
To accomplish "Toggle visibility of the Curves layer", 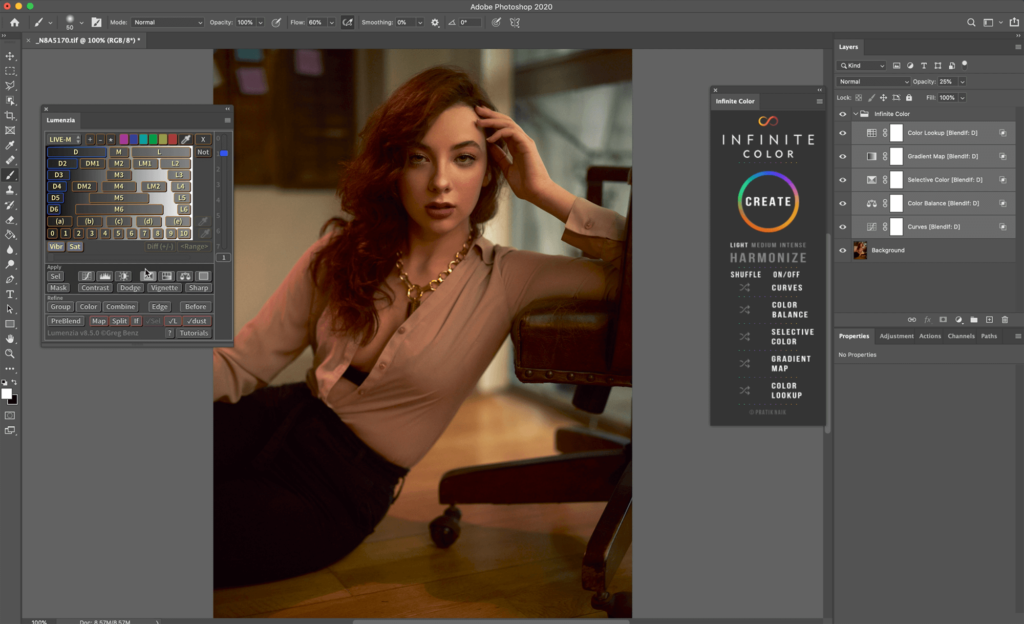I will tap(842, 227).
